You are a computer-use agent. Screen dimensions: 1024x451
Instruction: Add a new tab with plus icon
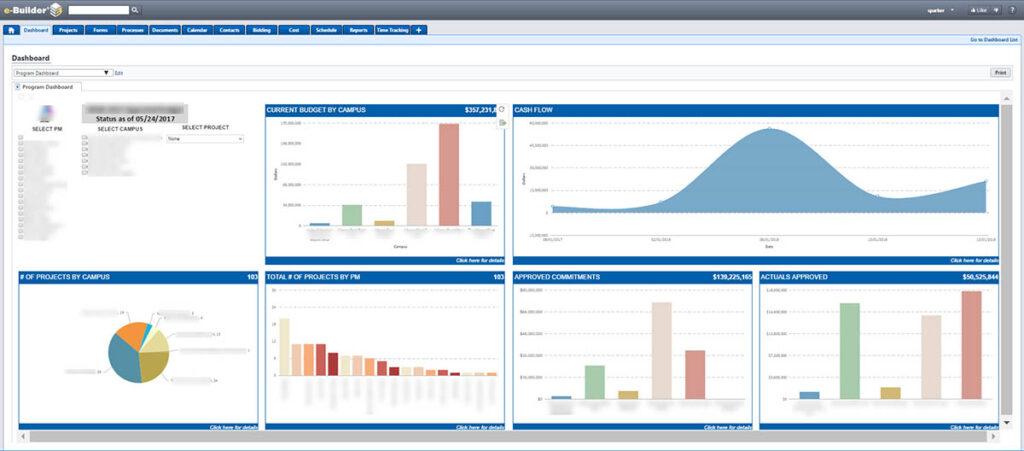(x=419, y=30)
